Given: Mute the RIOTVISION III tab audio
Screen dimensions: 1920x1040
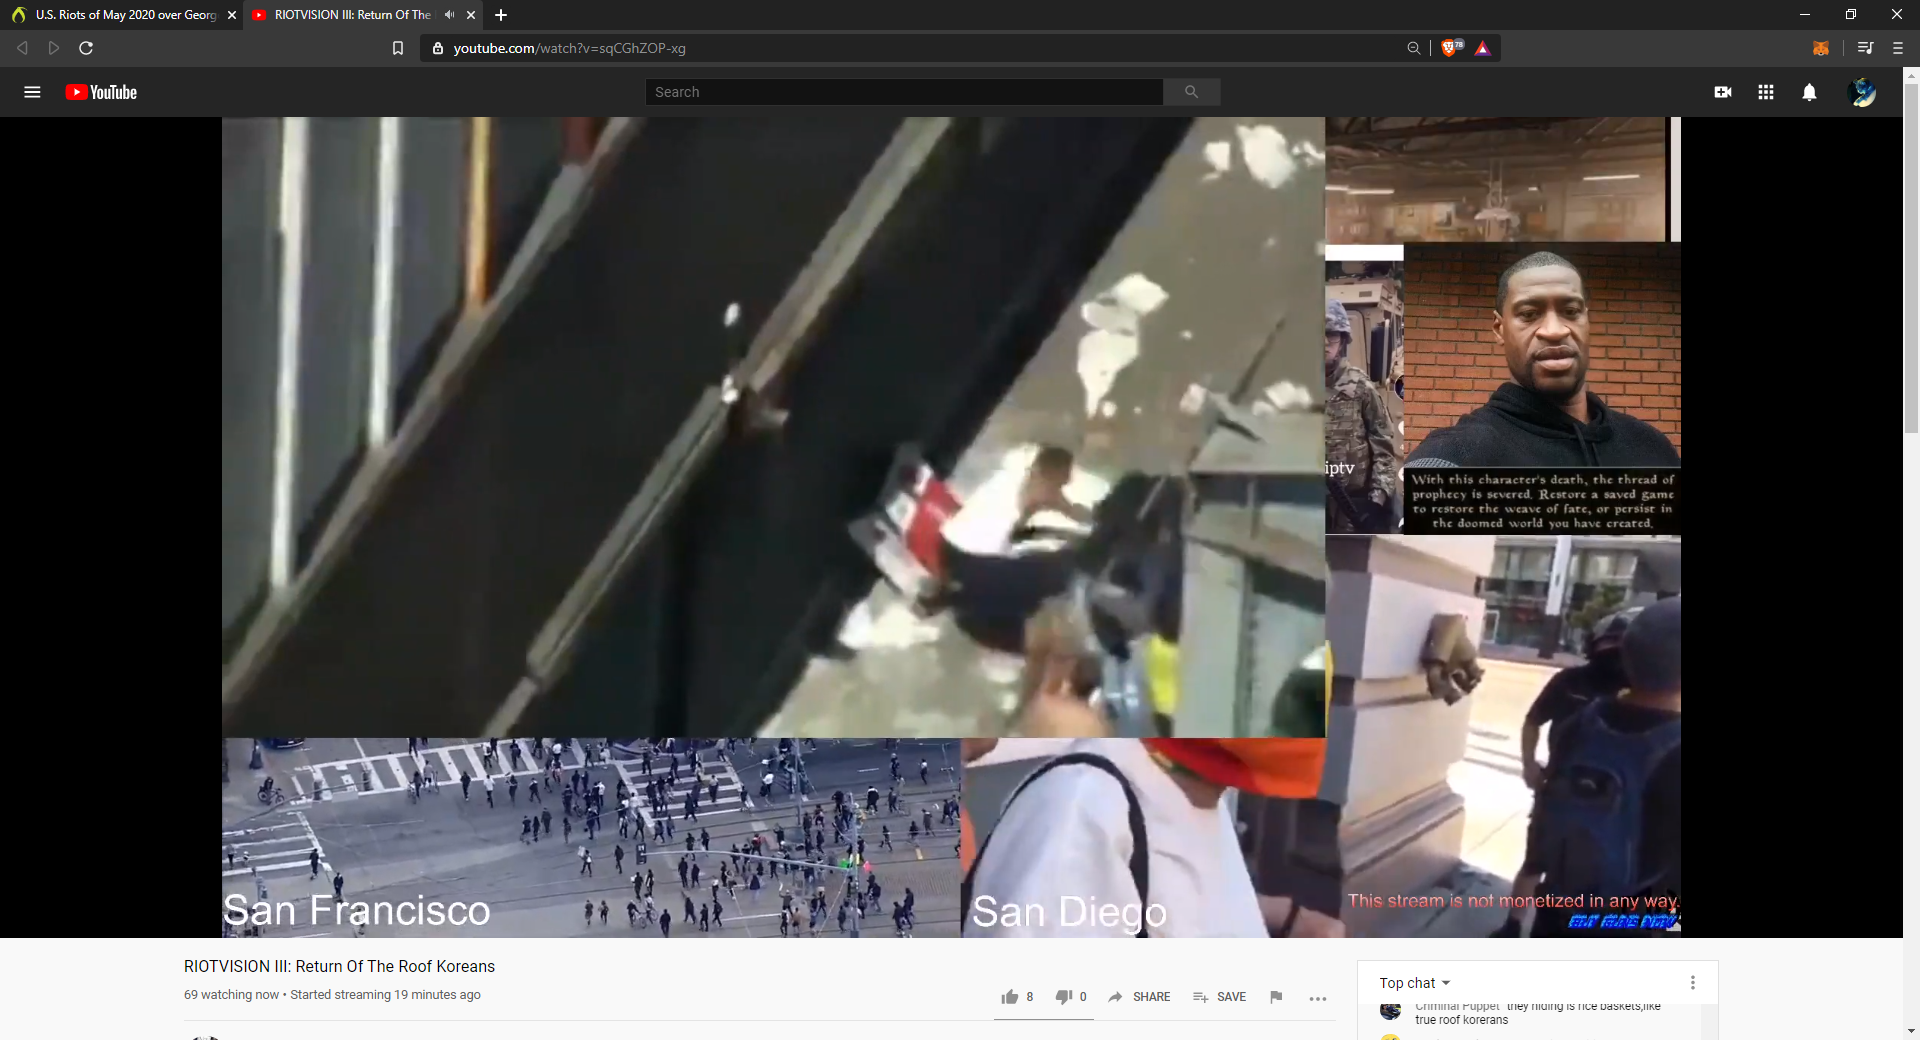Looking at the screenshot, I should coord(449,15).
